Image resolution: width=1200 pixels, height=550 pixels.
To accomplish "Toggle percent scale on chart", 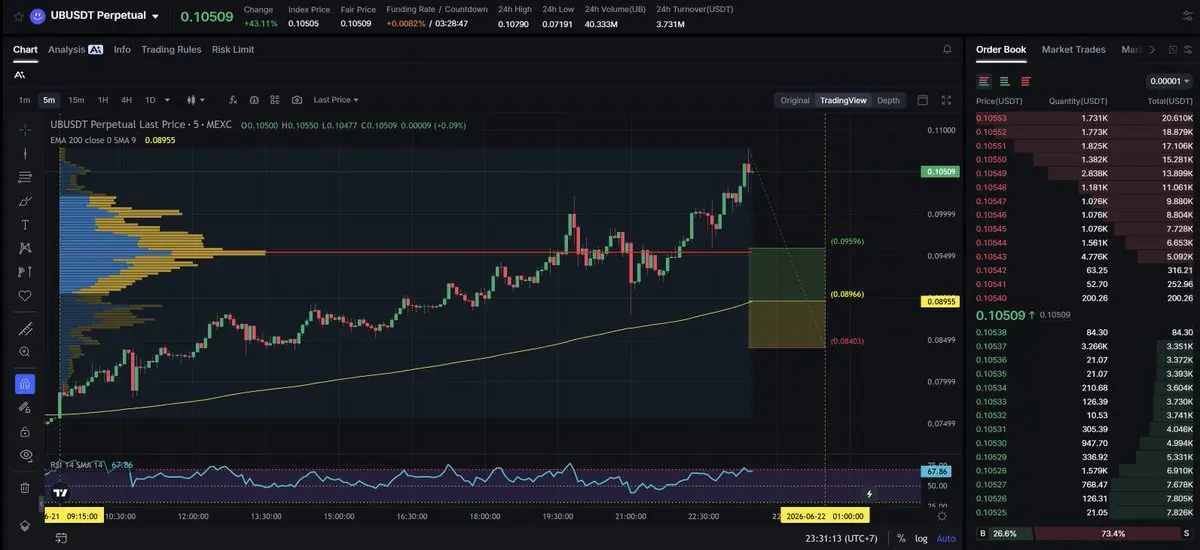I will [x=901, y=538].
